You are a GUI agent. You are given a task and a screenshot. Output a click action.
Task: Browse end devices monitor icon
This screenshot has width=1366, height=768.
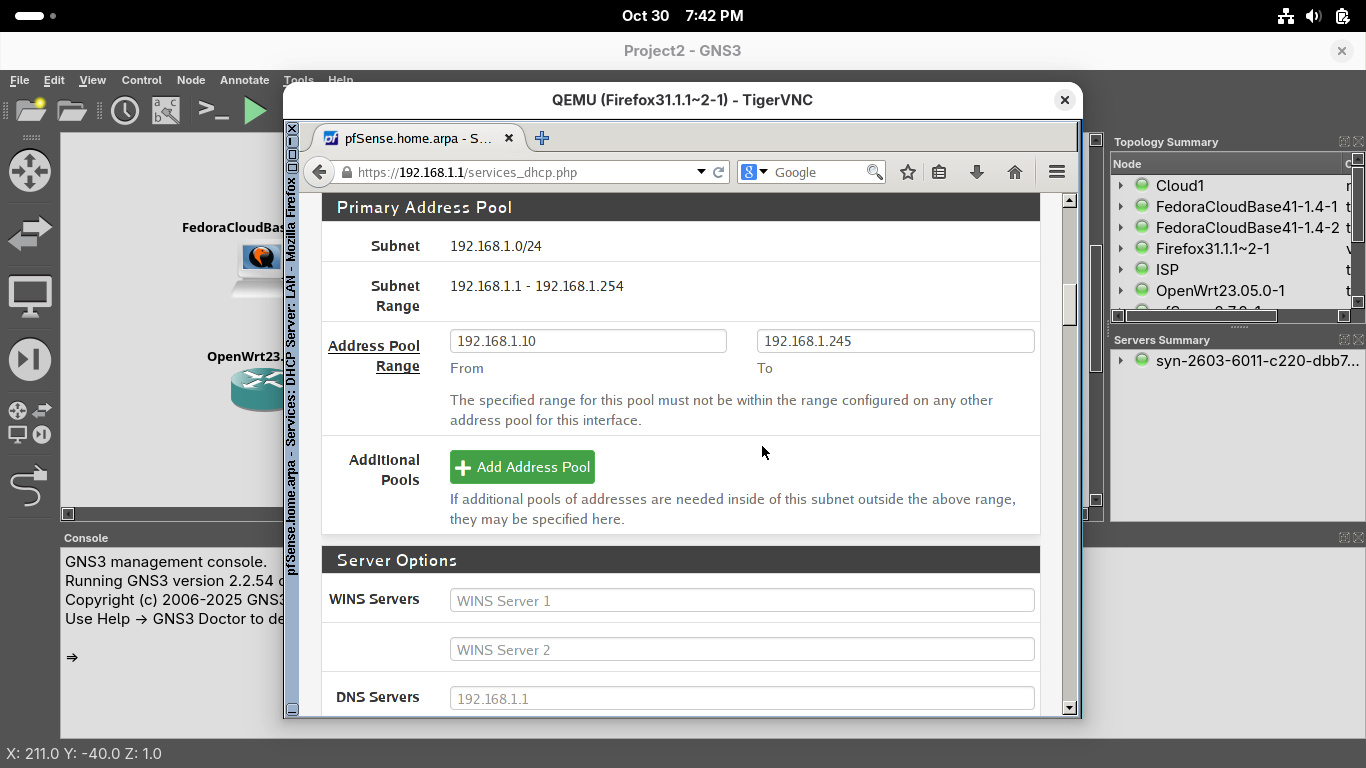[x=29, y=297]
